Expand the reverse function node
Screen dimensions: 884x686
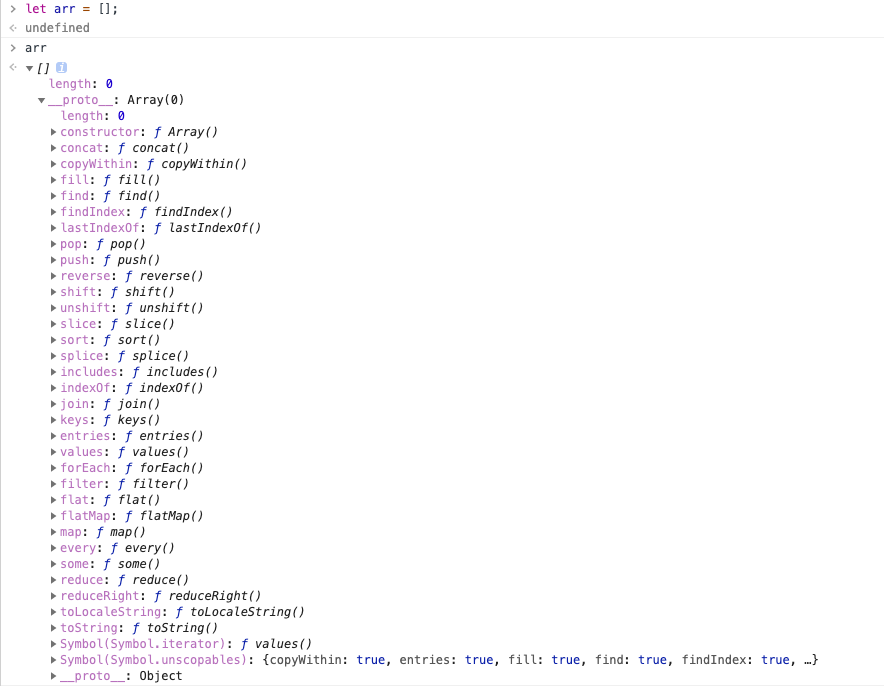pyautogui.click(x=54, y=276)
